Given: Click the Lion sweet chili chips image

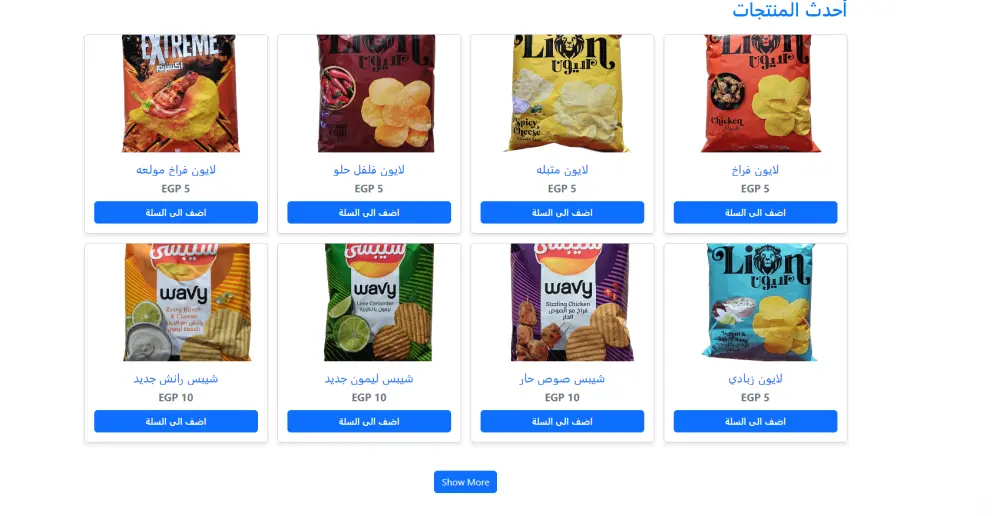Looking at the screenshot, I should (x=376, y=93).
